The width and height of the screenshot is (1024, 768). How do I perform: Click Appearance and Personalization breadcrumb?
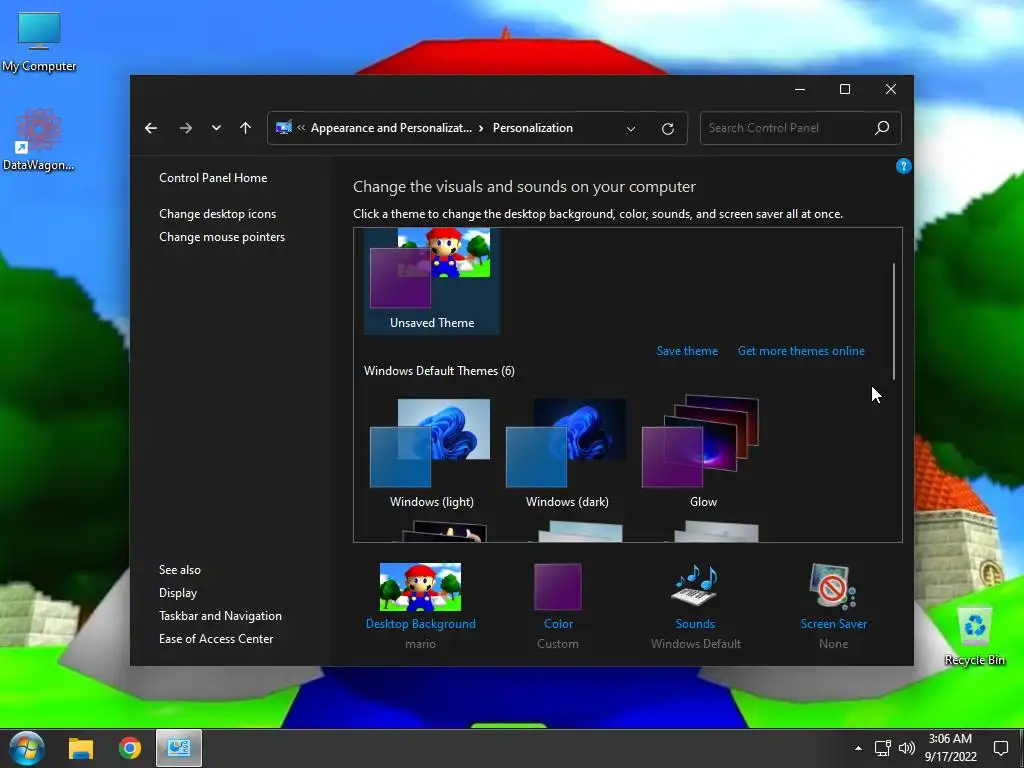tap(391, 128)
